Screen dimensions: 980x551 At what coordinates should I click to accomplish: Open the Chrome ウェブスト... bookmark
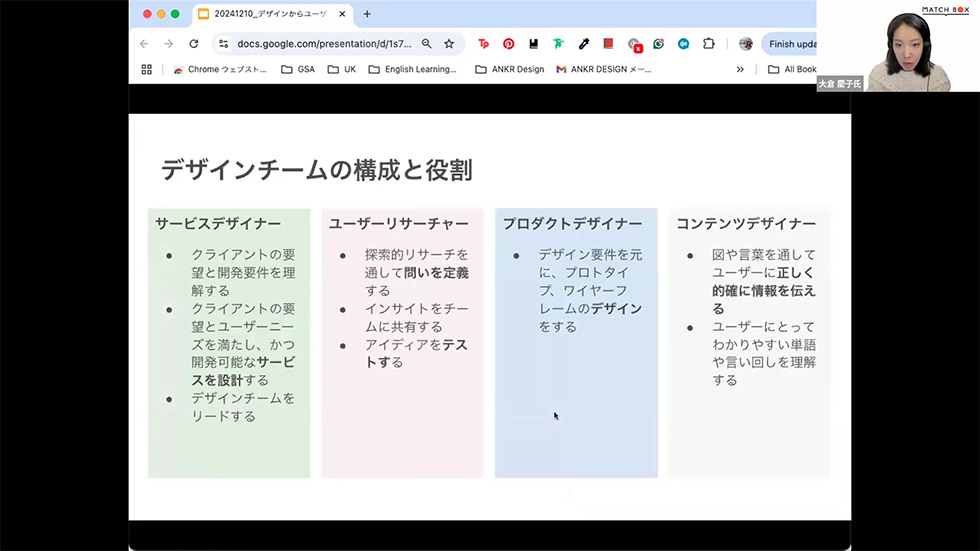click(x=220, y=69)
